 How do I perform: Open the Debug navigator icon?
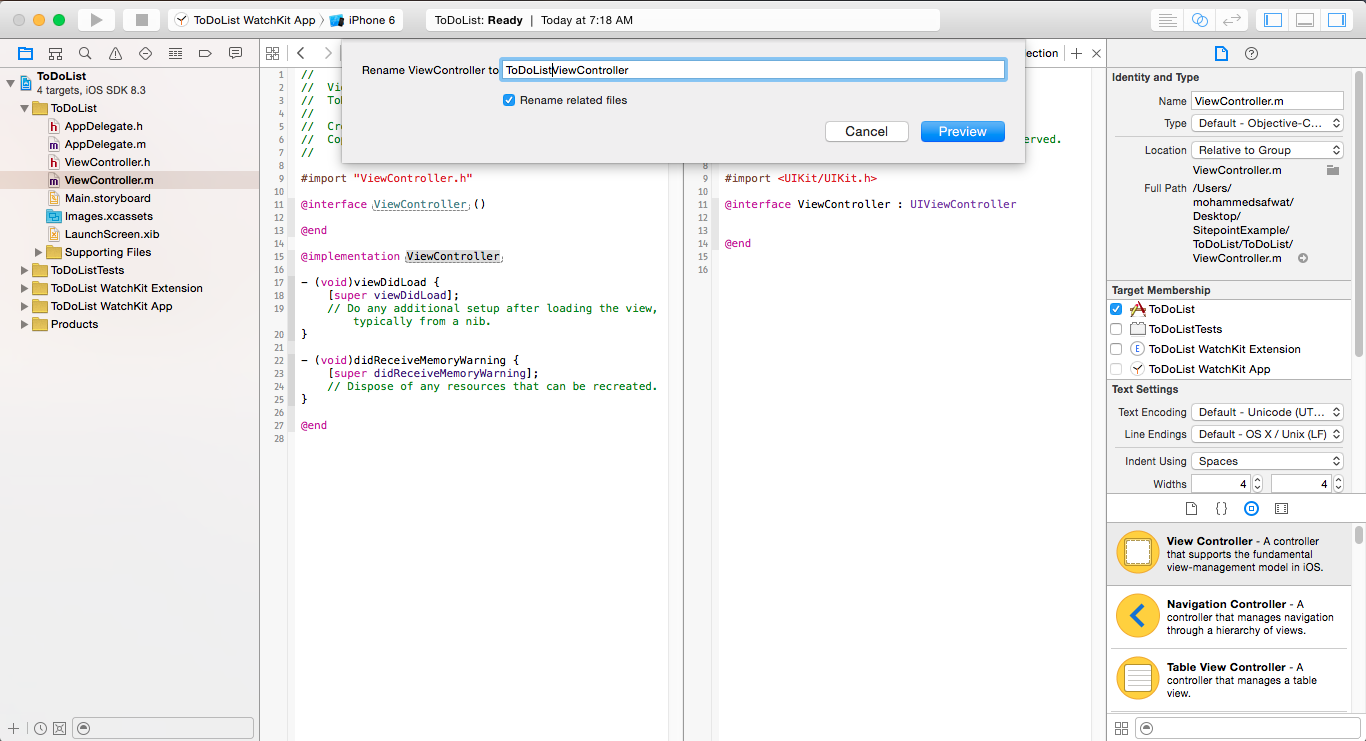(175, 53)
